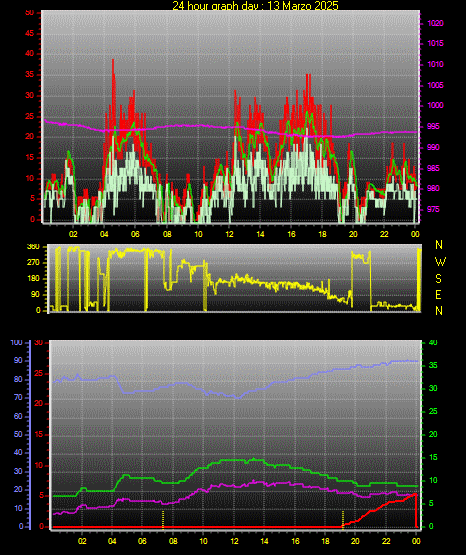Click the 995 pressure axis label
The width and height of the screenshot is (466, 555).
(x=433, y=126)
